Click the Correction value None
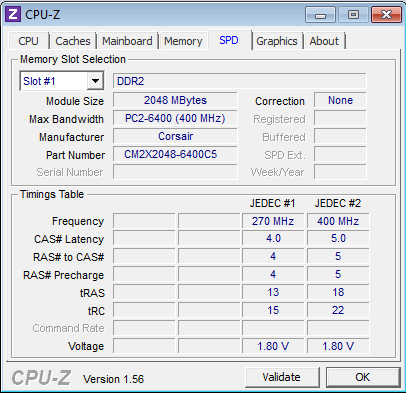Image resolution: width=406 pixels, height=393 pixels. click(x=340, y=100)
